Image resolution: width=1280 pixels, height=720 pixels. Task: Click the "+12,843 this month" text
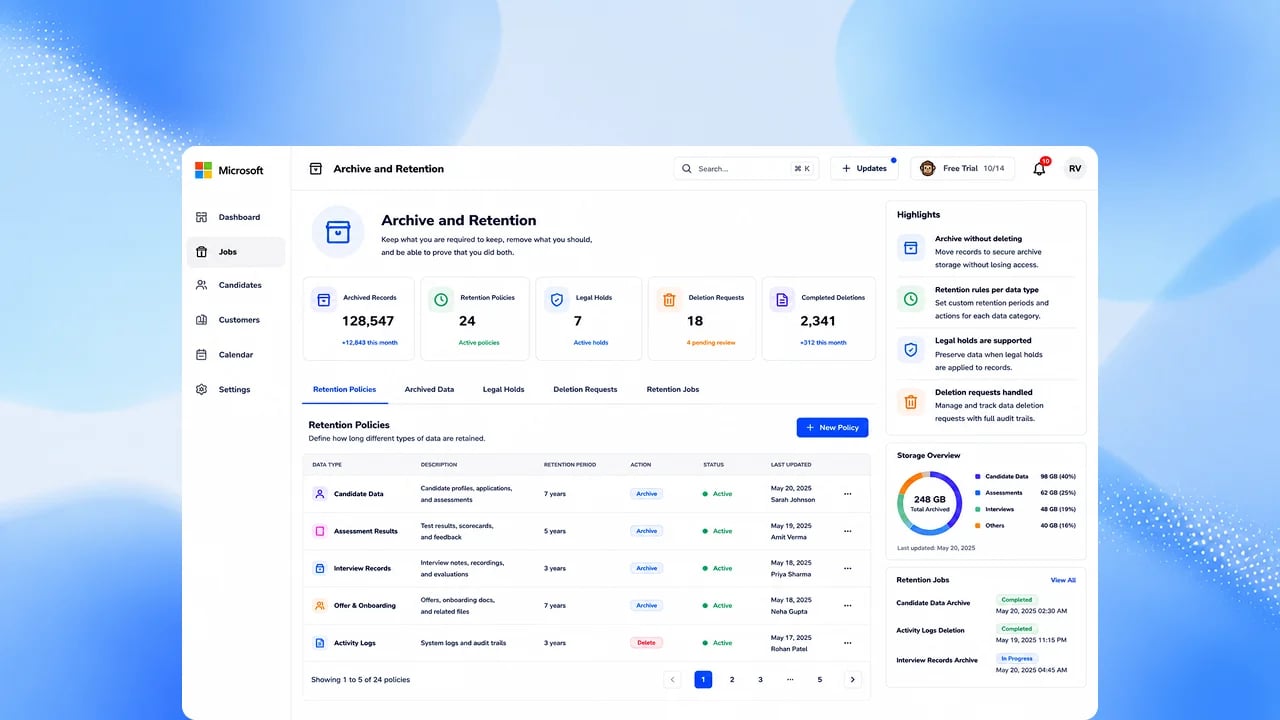(370, 343)
